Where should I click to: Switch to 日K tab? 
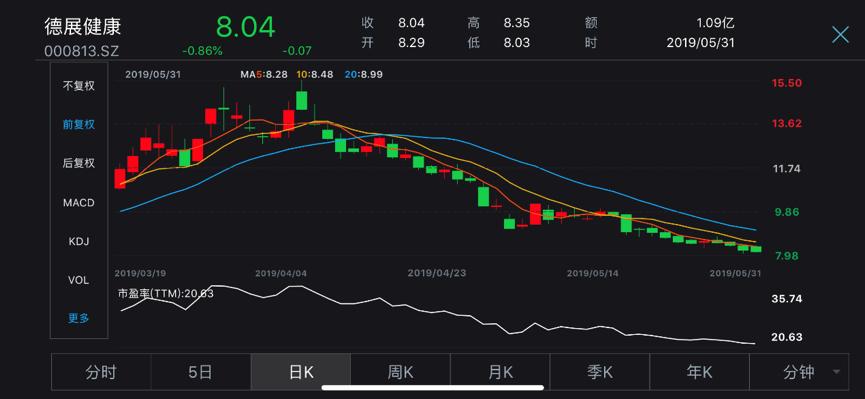301,372
